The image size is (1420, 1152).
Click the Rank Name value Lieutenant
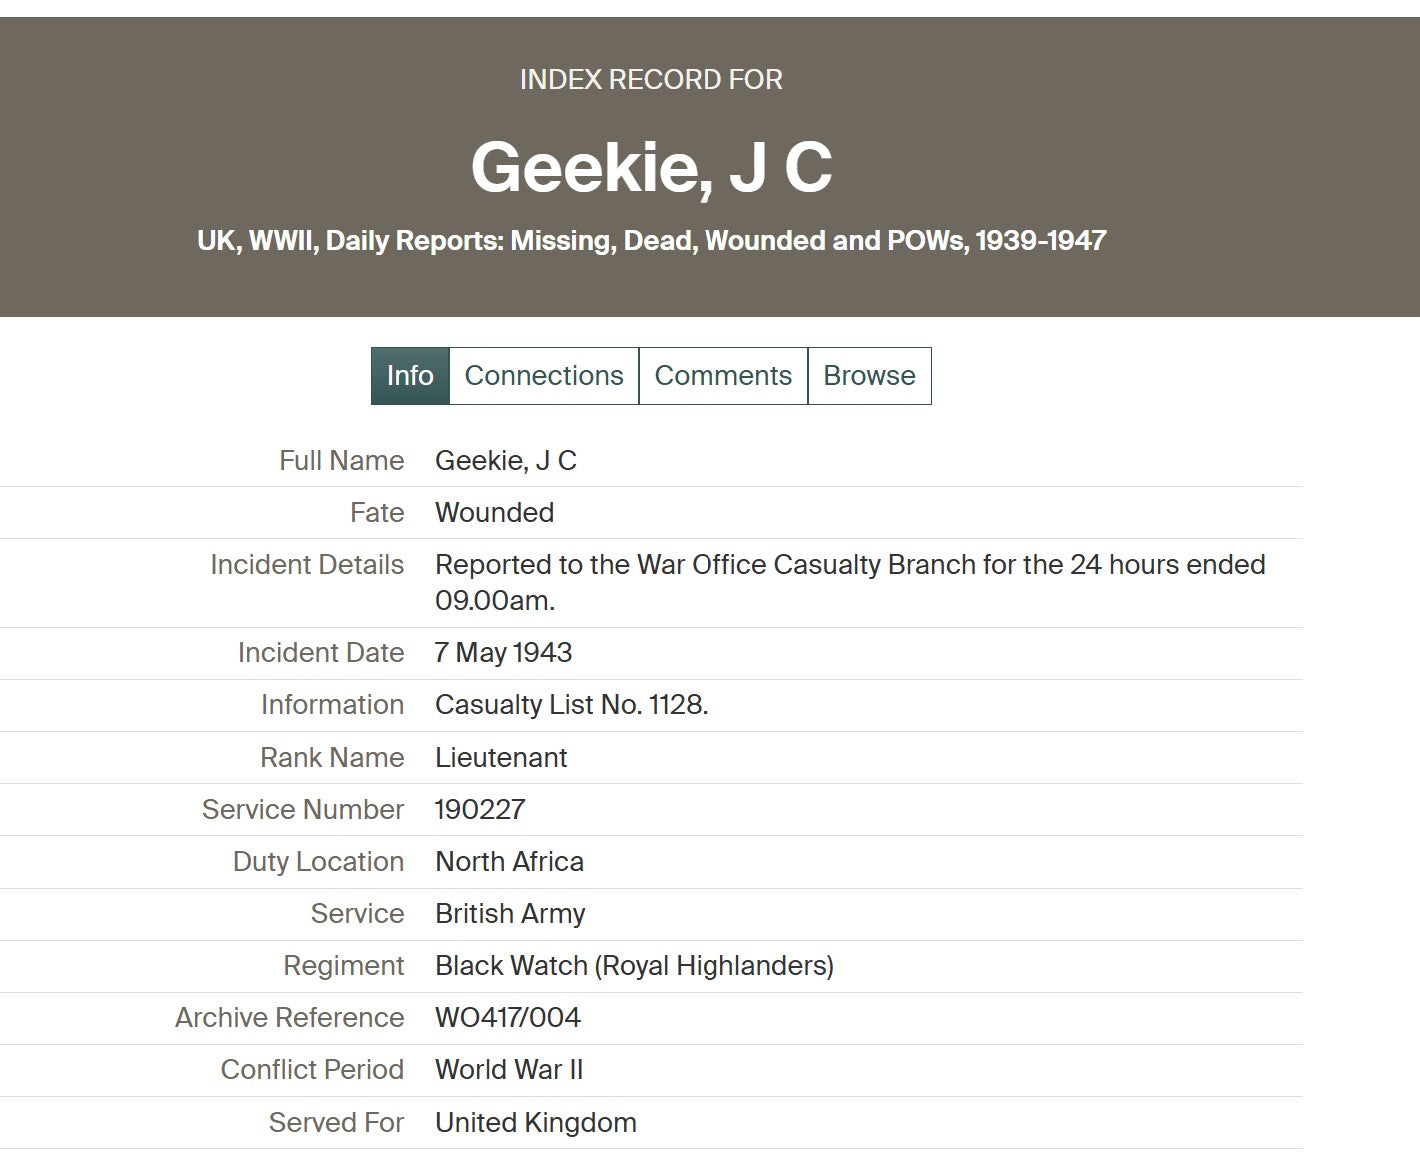[501, 758]
